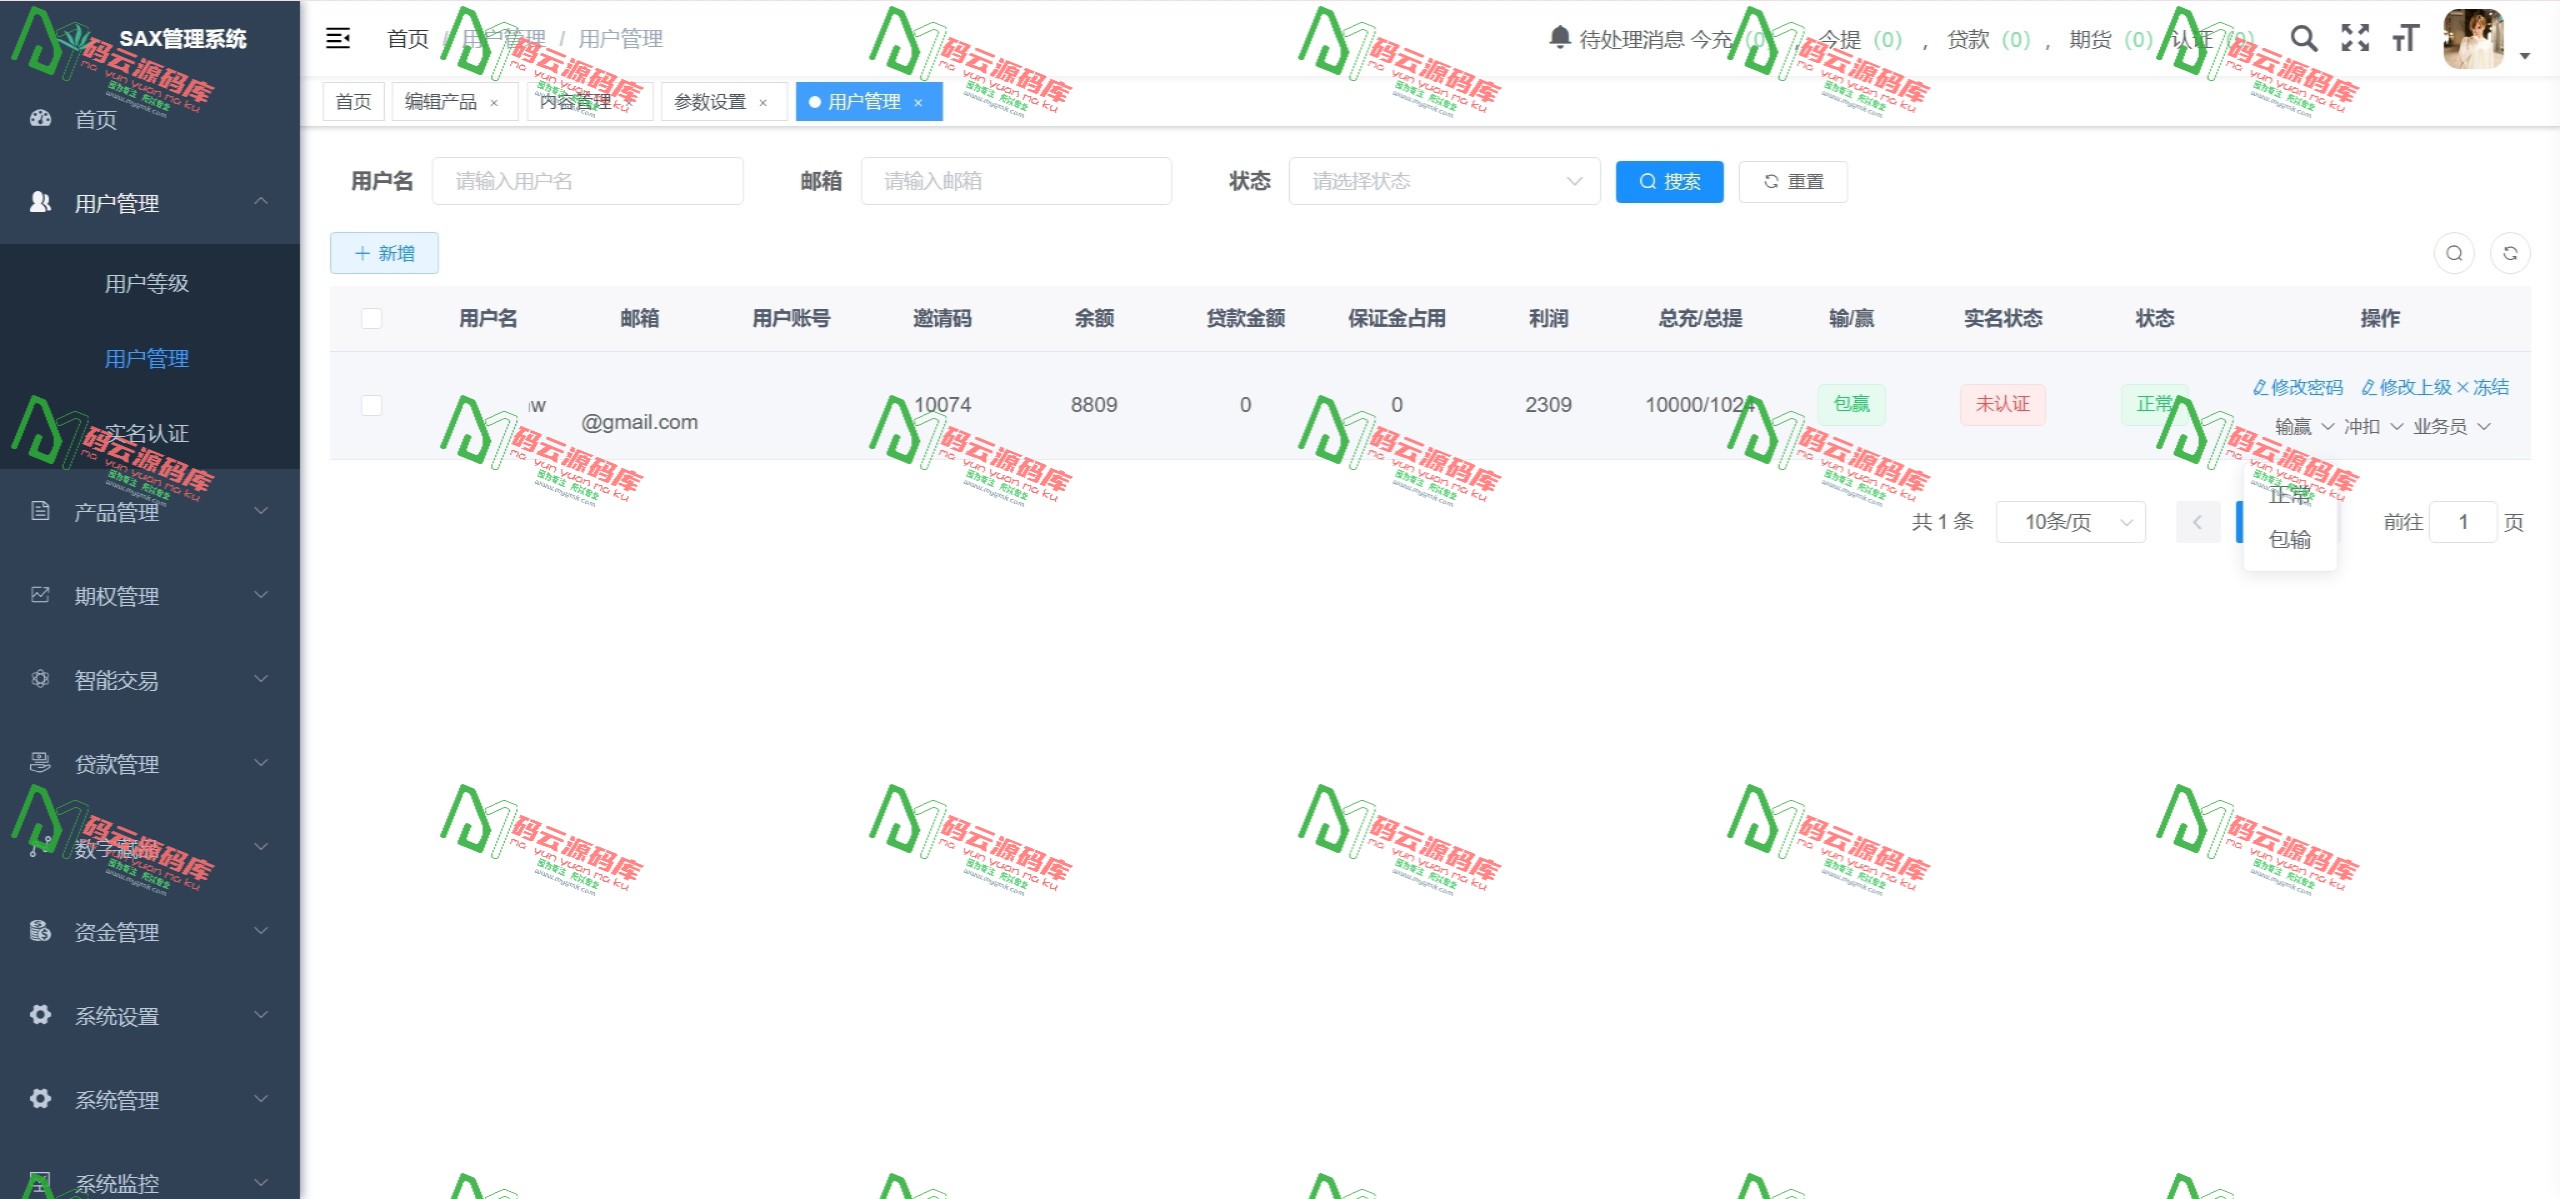Click the 期权管理 chart icon

[x=40, y=595]
